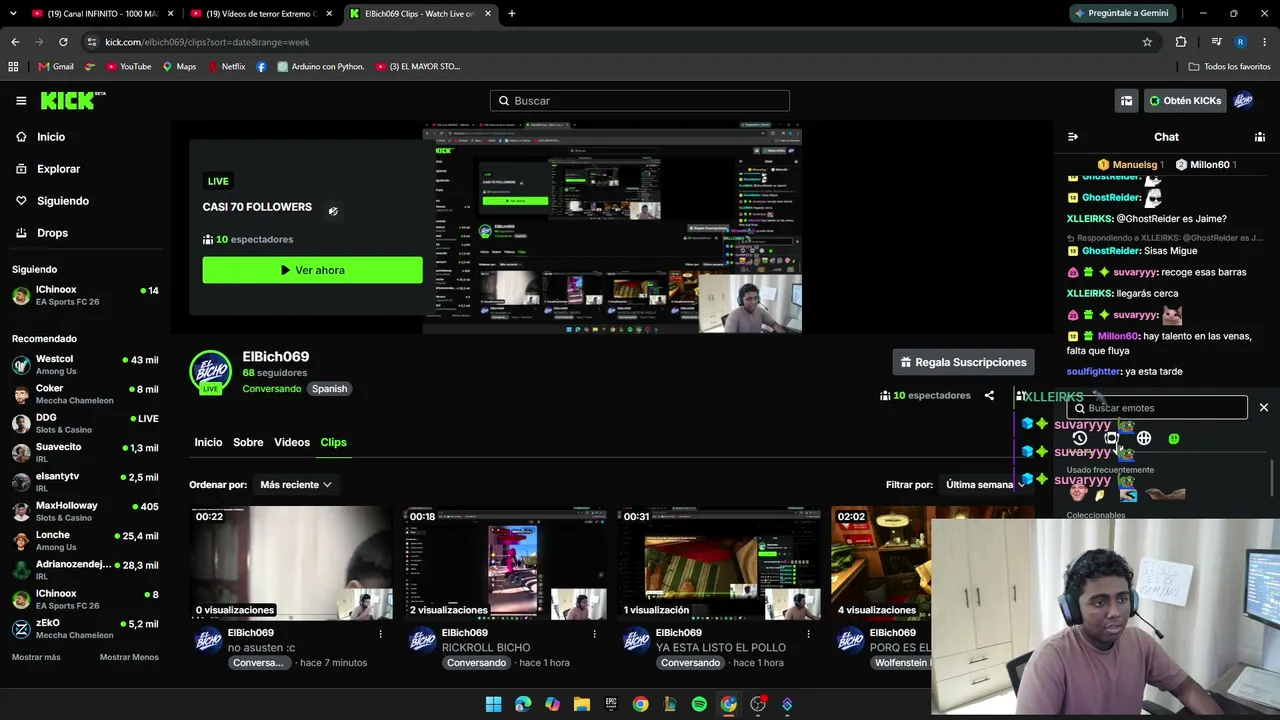The height and width of the screenshot is (720, 1280).
Task: Open the Gmail bookmark
Action: (x=56, y=67)
